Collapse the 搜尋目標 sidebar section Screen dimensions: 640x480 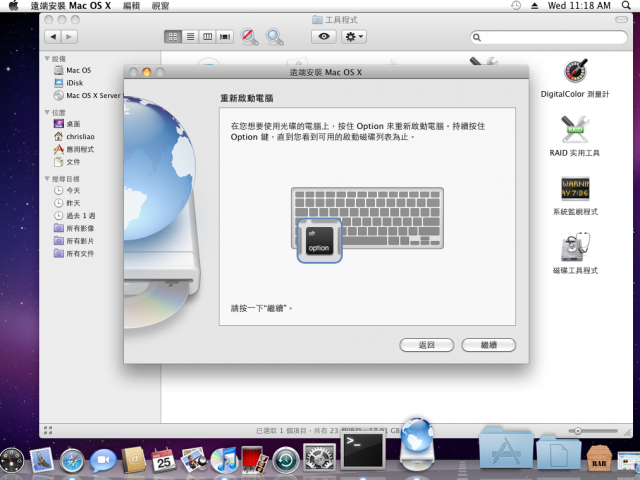pyautogui.click(x=47, y=178)
